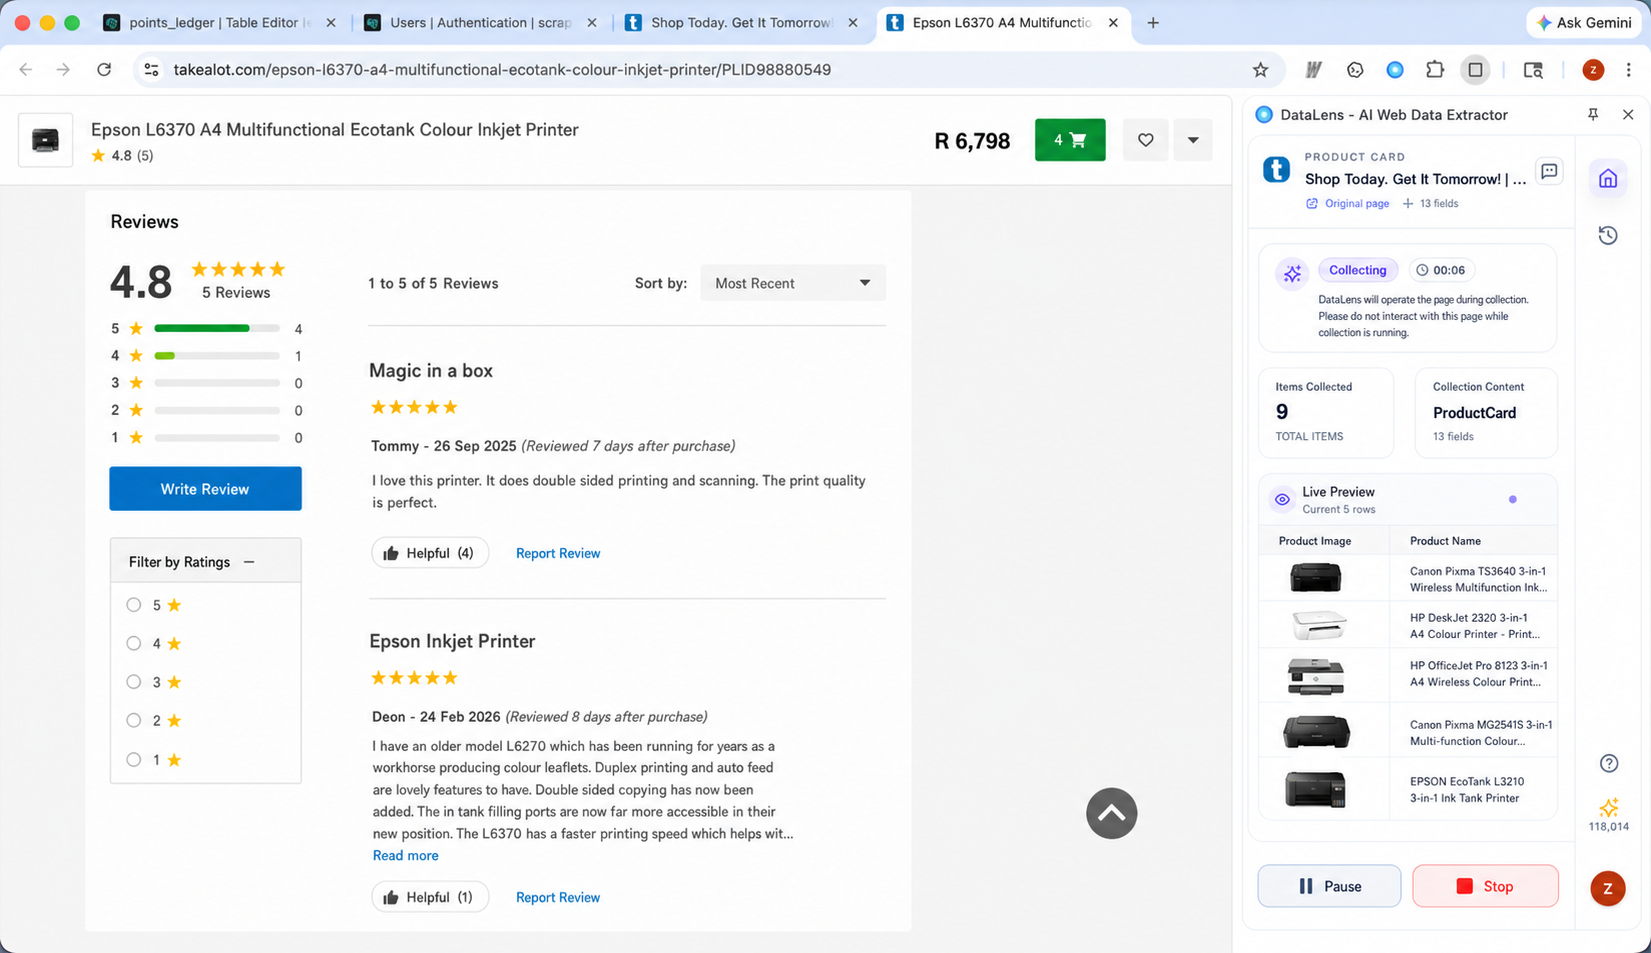This screenshot has width=1651, height=953.
Task: Open the Chrome profile Z avatar
Action: (x=1593, y=70)
